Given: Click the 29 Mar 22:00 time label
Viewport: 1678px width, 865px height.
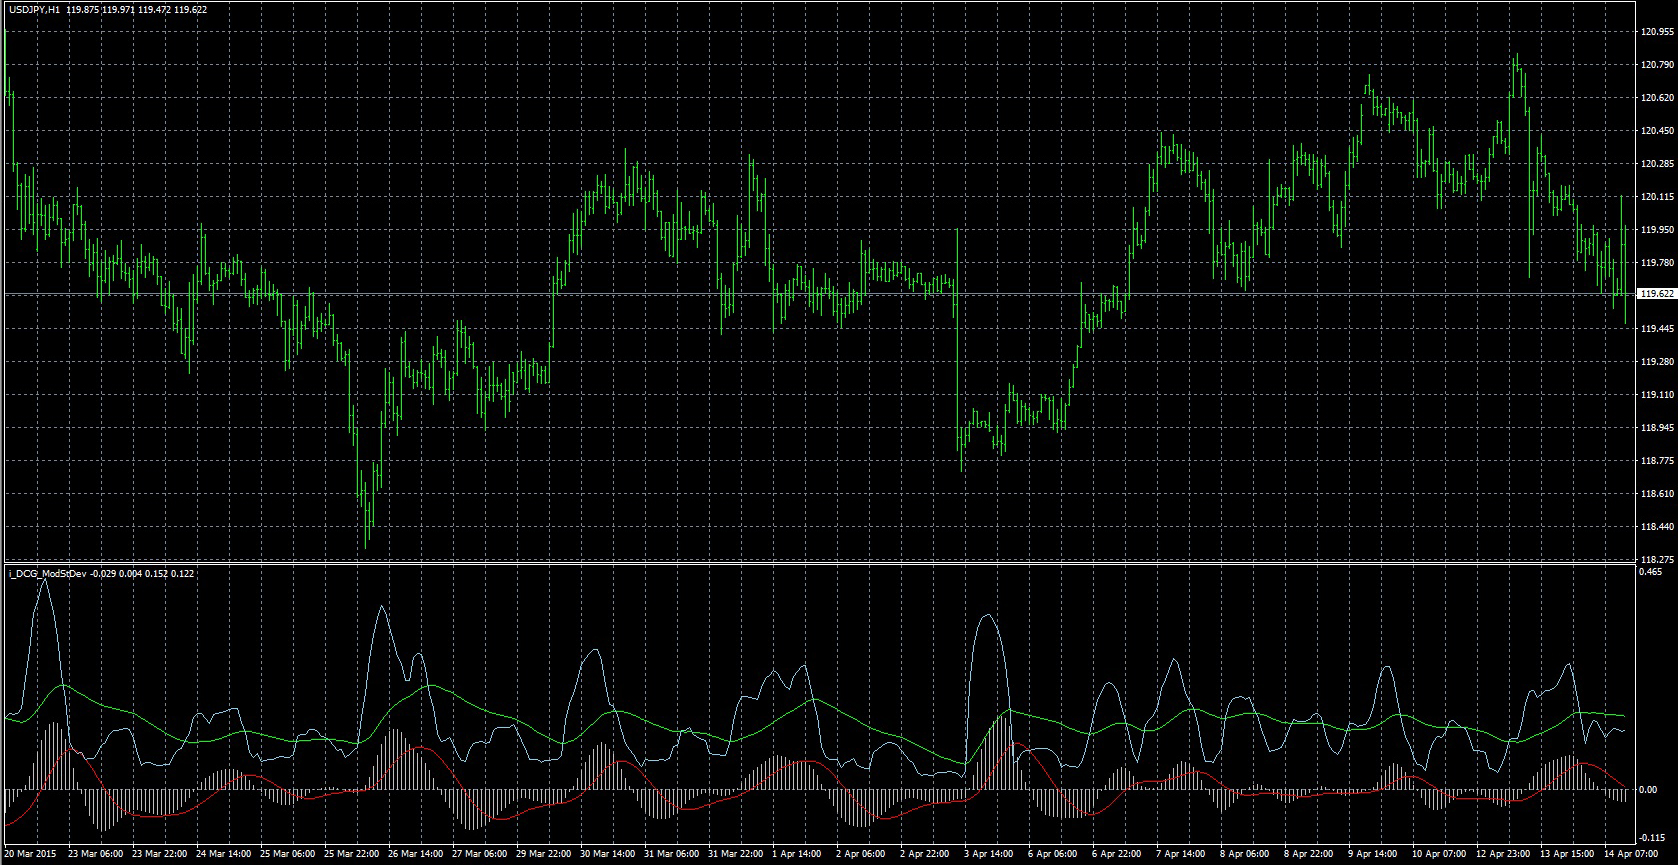Looking at the screenshot, I should pos(545,854).
